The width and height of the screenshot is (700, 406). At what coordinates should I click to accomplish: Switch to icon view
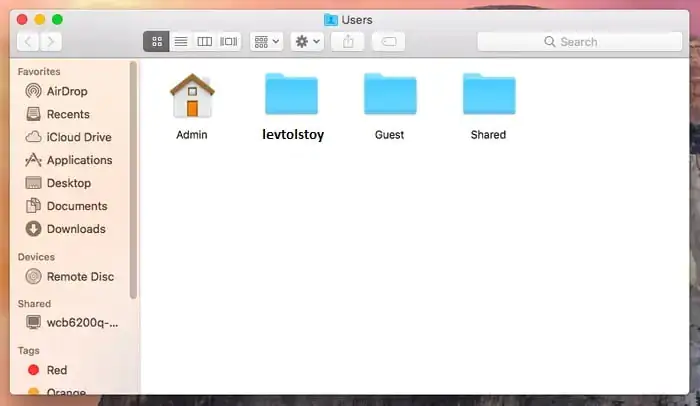pyautogui.click(x=156, y=42)
